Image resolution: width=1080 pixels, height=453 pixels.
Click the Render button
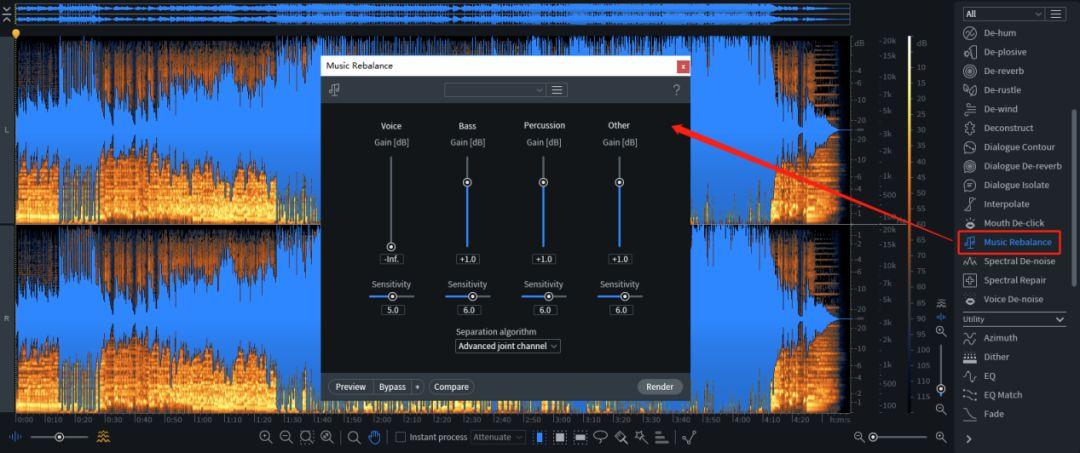tap(660, 387)
